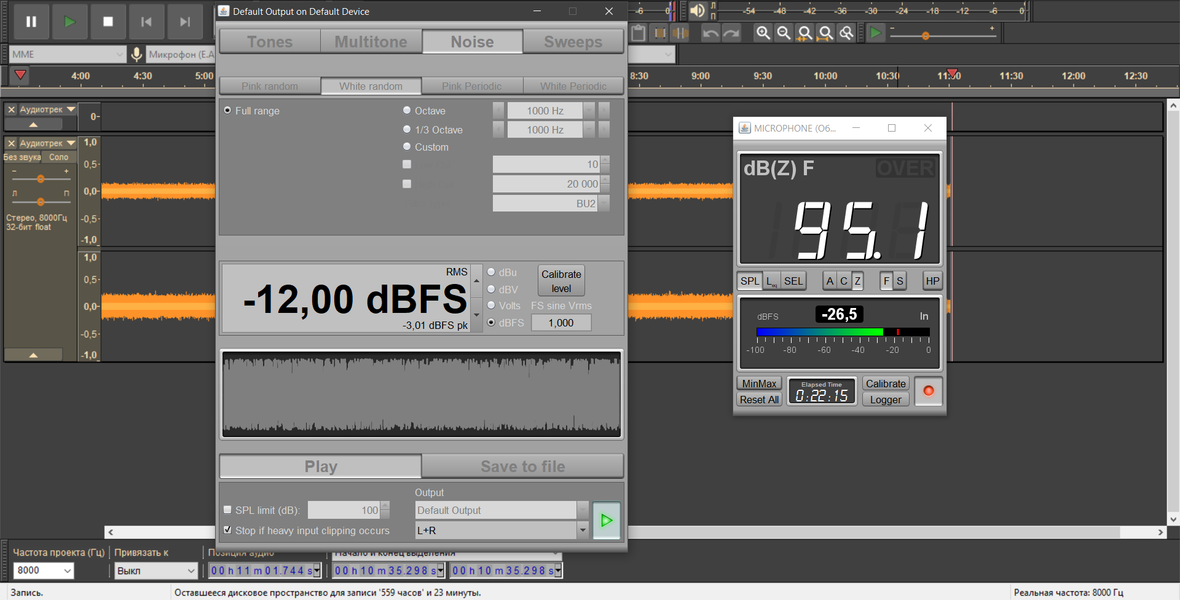
Task: Open the MME audio host dropdown
Action: 66,54
